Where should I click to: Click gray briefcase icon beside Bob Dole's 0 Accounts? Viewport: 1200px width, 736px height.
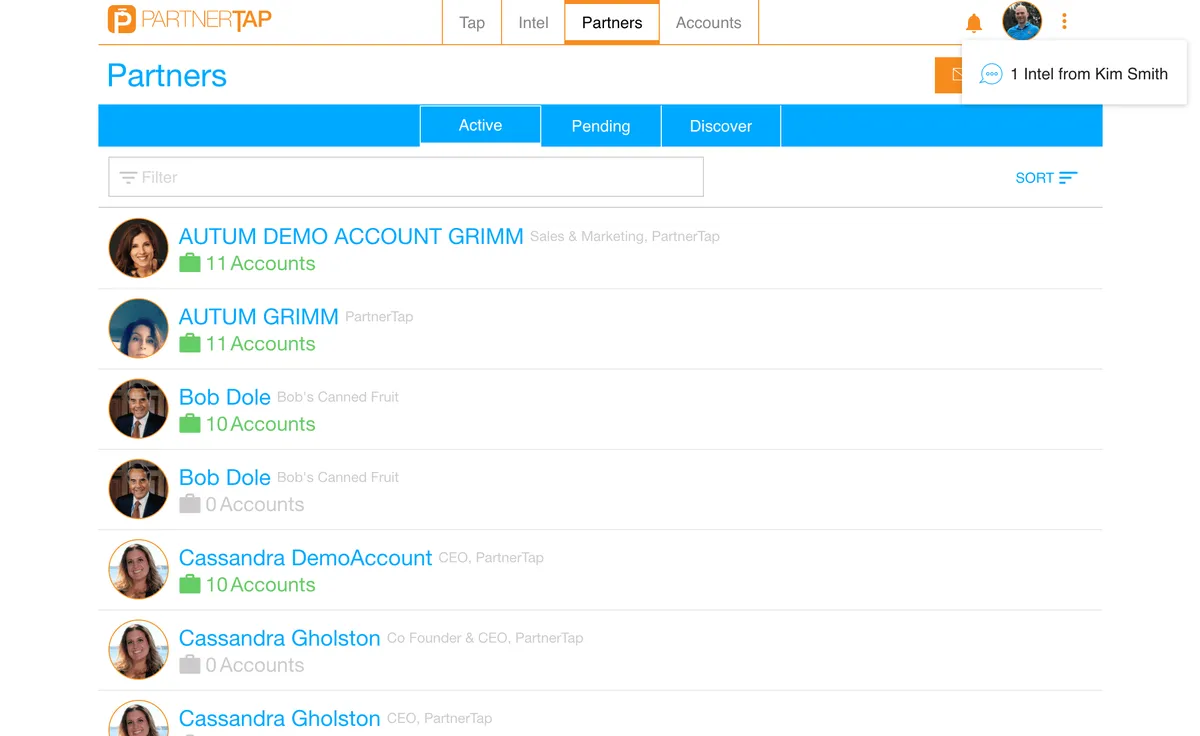(190, 505)
